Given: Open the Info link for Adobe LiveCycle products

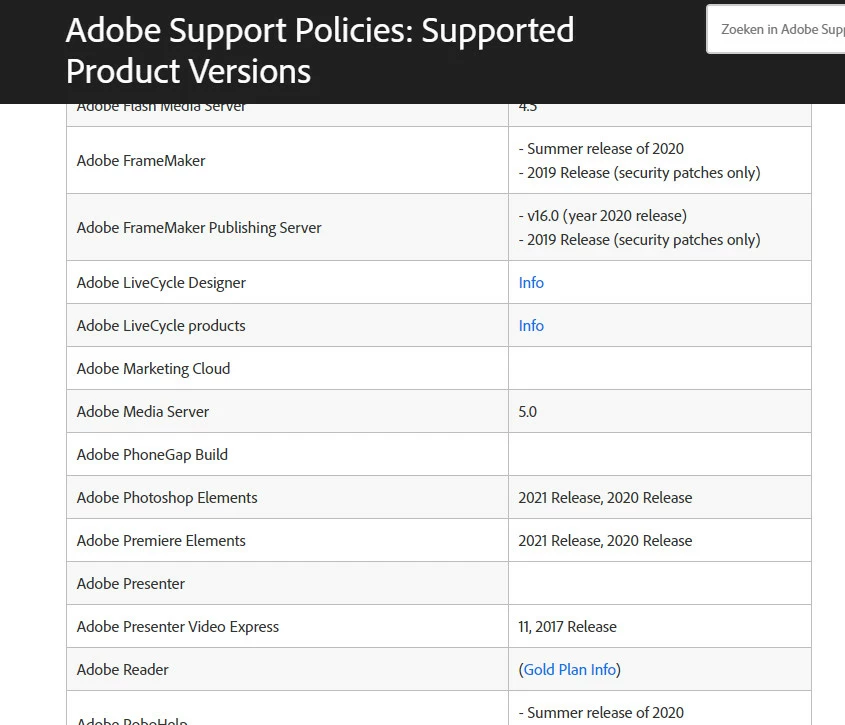Looking at the screenshot, I should pyautogui.click(x=531, y=326).
